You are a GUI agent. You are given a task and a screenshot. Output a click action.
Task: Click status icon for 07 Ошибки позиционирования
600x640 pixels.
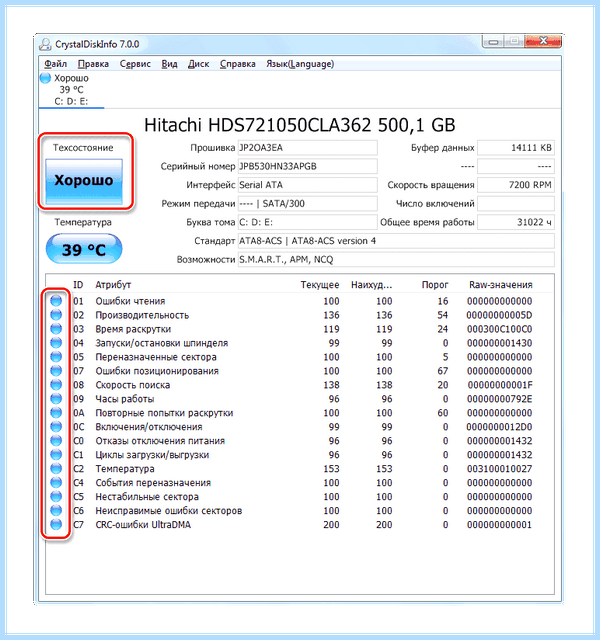pyautogui.click(x=56, y=371)
